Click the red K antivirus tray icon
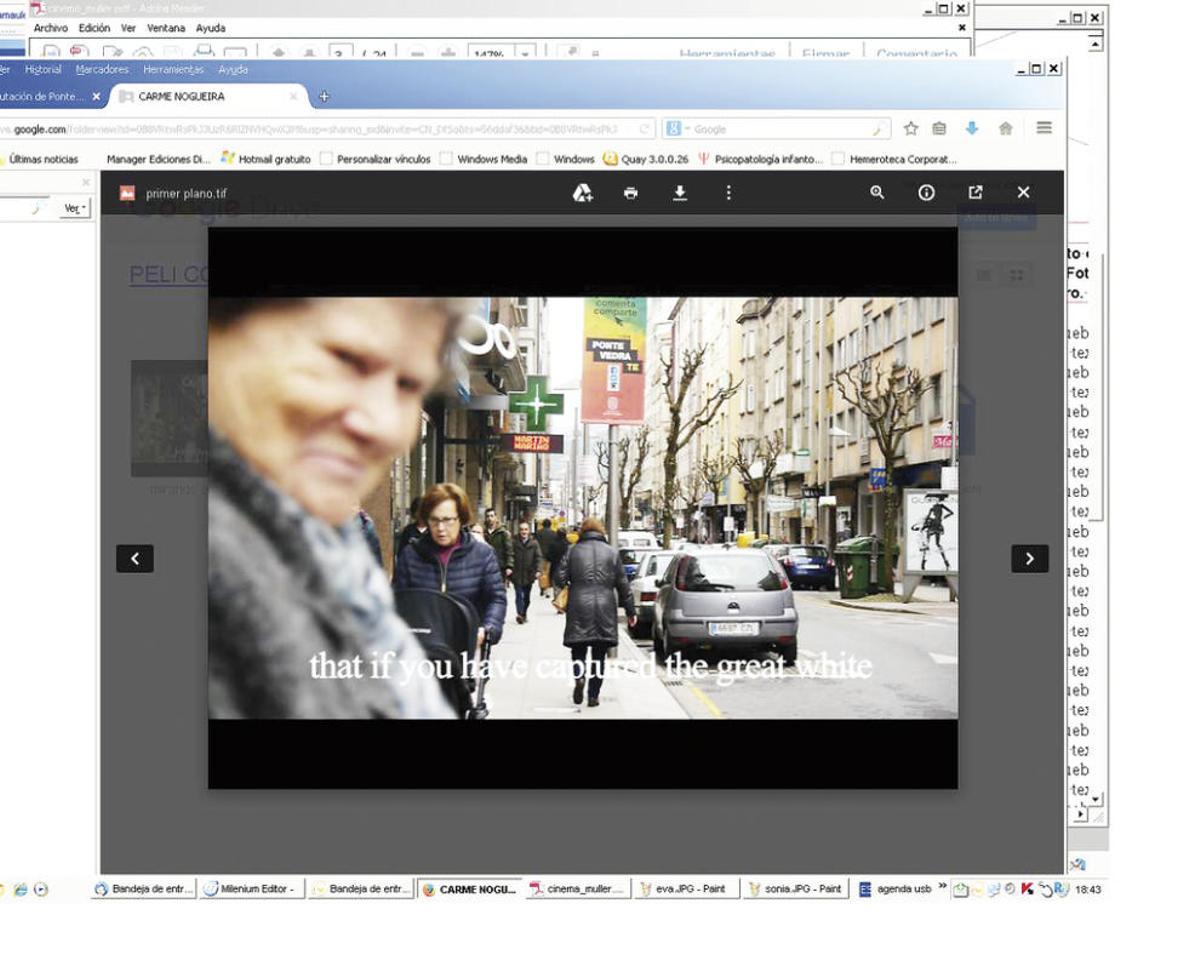The image size is (1200, 960). click(1026, 889)
